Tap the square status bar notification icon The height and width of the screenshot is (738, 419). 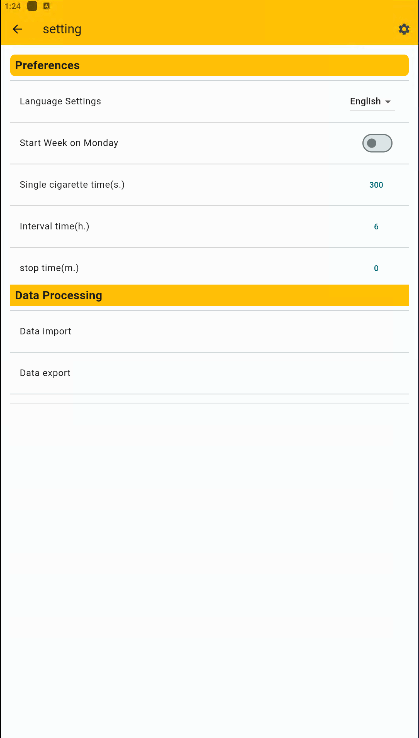tap(32, 6)
